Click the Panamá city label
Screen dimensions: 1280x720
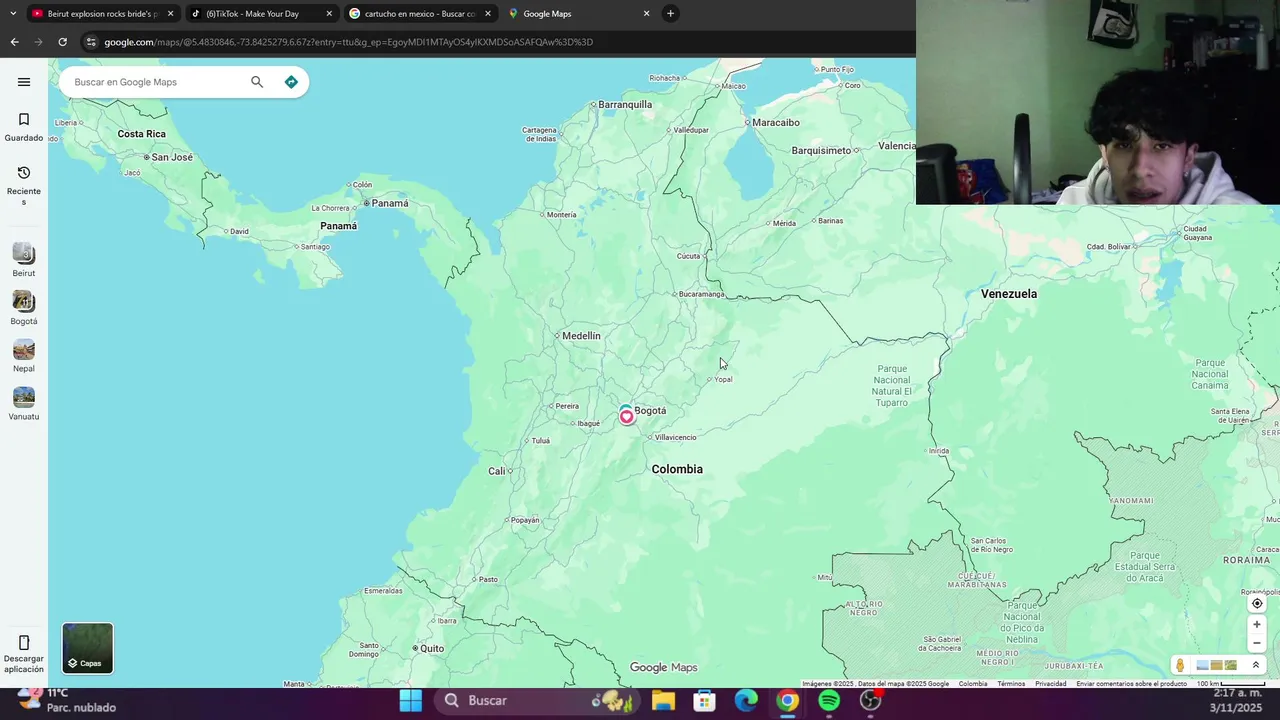click(390, 203)
